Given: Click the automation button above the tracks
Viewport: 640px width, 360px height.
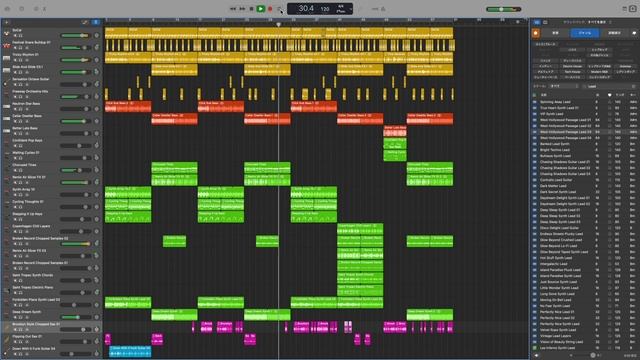Looking at the screenshot, I should tap(84, 22).
